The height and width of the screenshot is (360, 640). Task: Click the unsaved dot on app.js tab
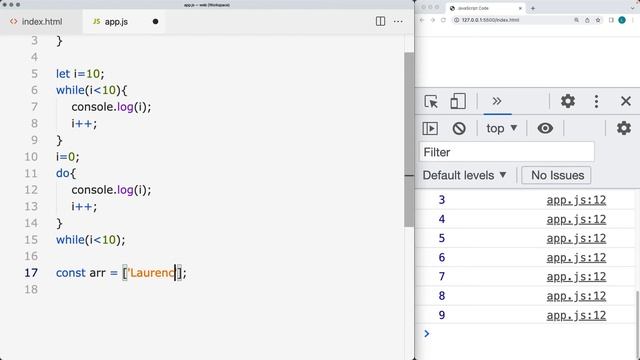coord(155,22)
